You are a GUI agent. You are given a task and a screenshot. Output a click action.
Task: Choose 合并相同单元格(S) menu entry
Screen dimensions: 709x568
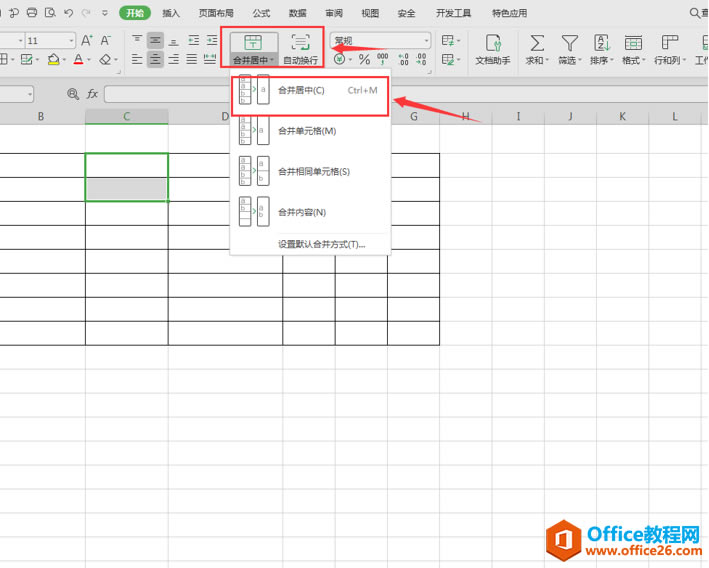(310, 171)
